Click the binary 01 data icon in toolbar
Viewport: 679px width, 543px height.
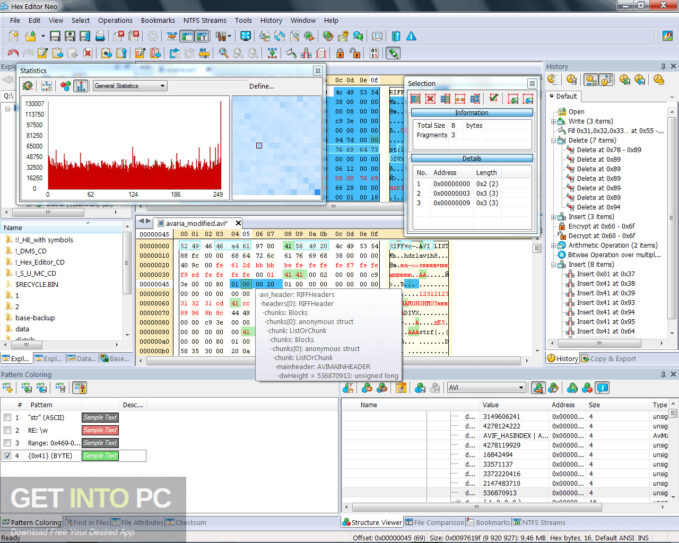[x=374, y=53]
